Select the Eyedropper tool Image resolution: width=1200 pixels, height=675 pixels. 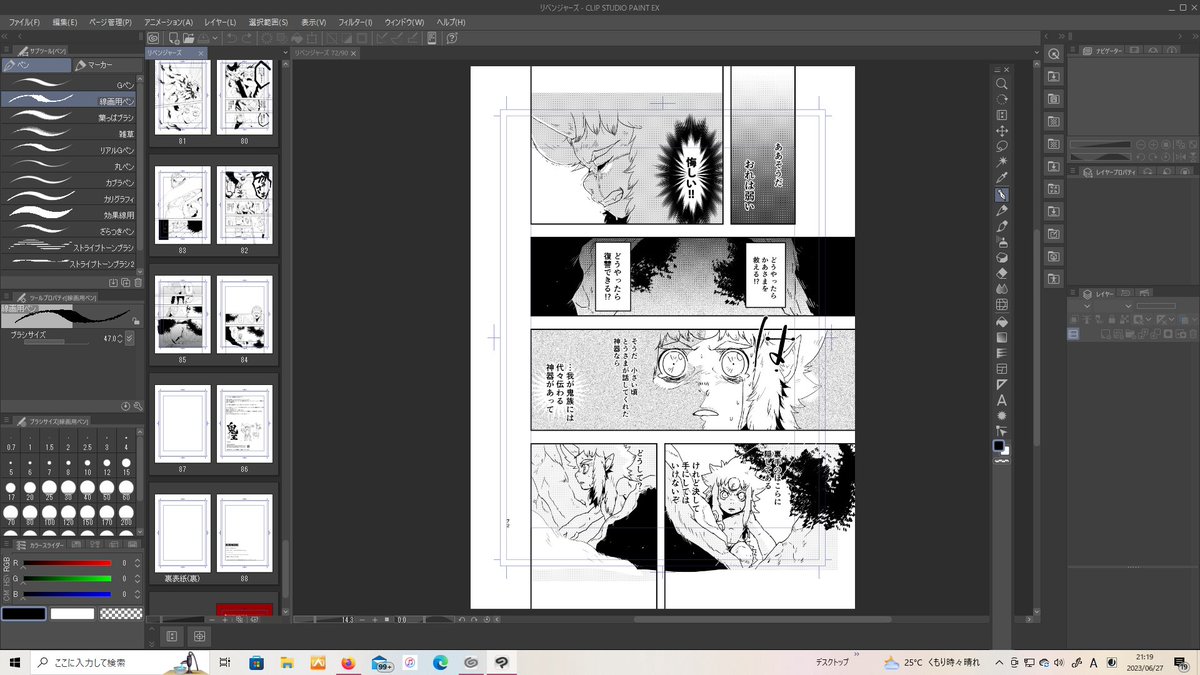point(1002,178)
